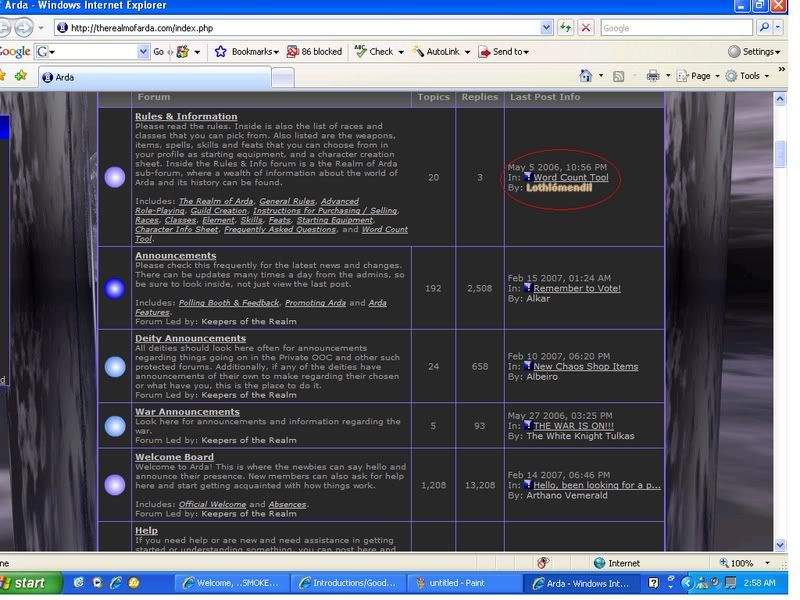Click the Check spelling toolbar button
Screen dimensions: 800x600
(373, 52)
